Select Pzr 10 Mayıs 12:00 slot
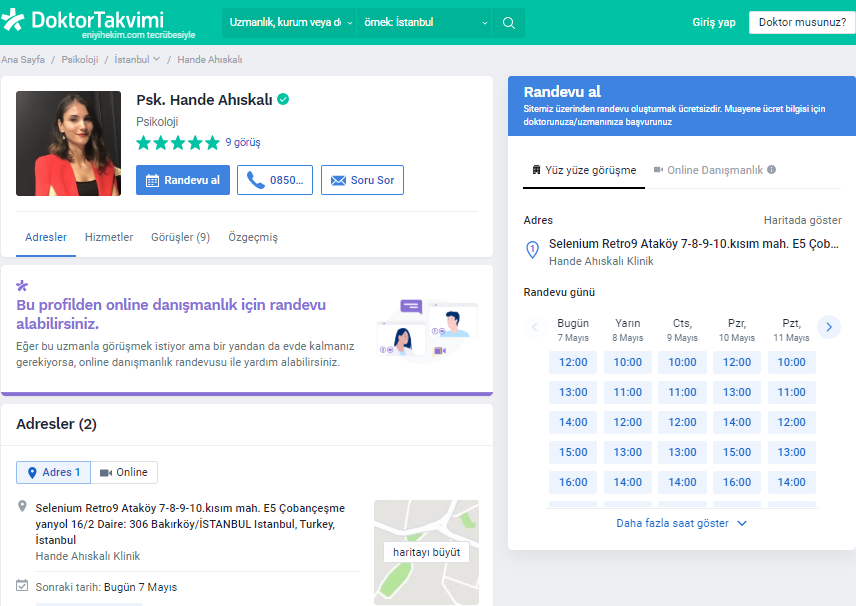The image size is (856, 606). click(737, 362)
